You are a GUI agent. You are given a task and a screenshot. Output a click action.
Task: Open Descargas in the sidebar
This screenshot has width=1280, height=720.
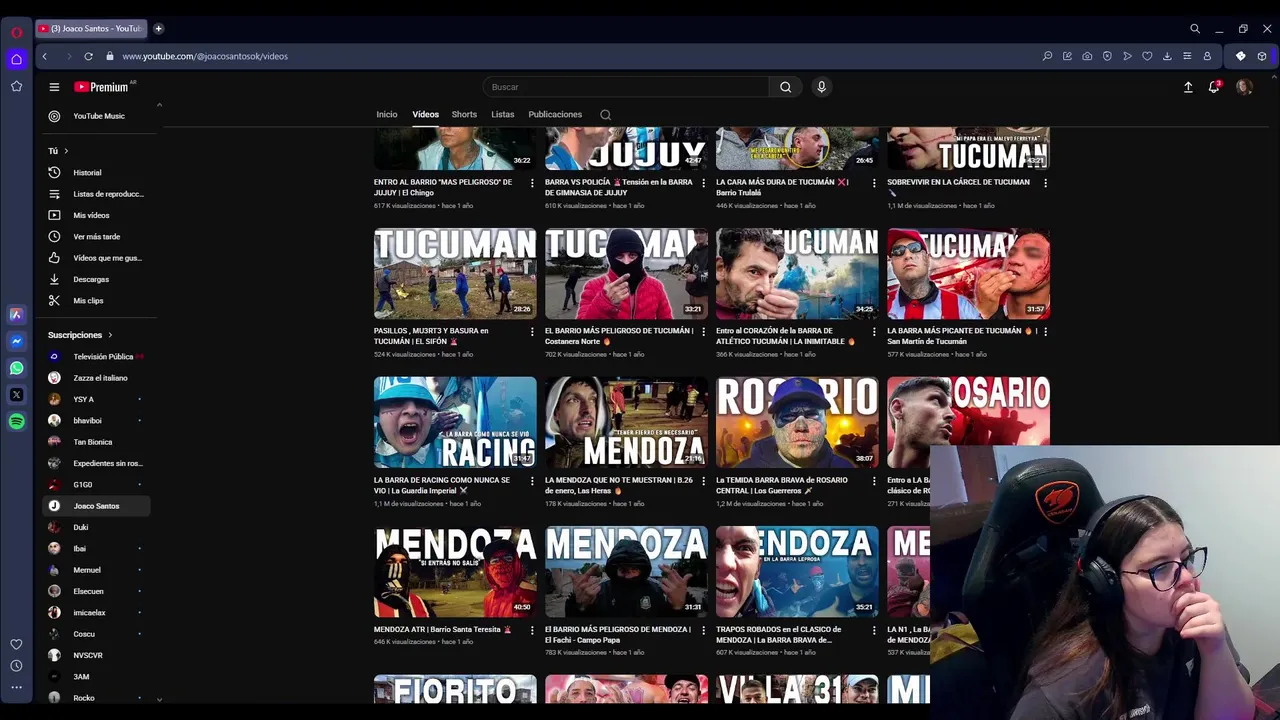point(97,279)
